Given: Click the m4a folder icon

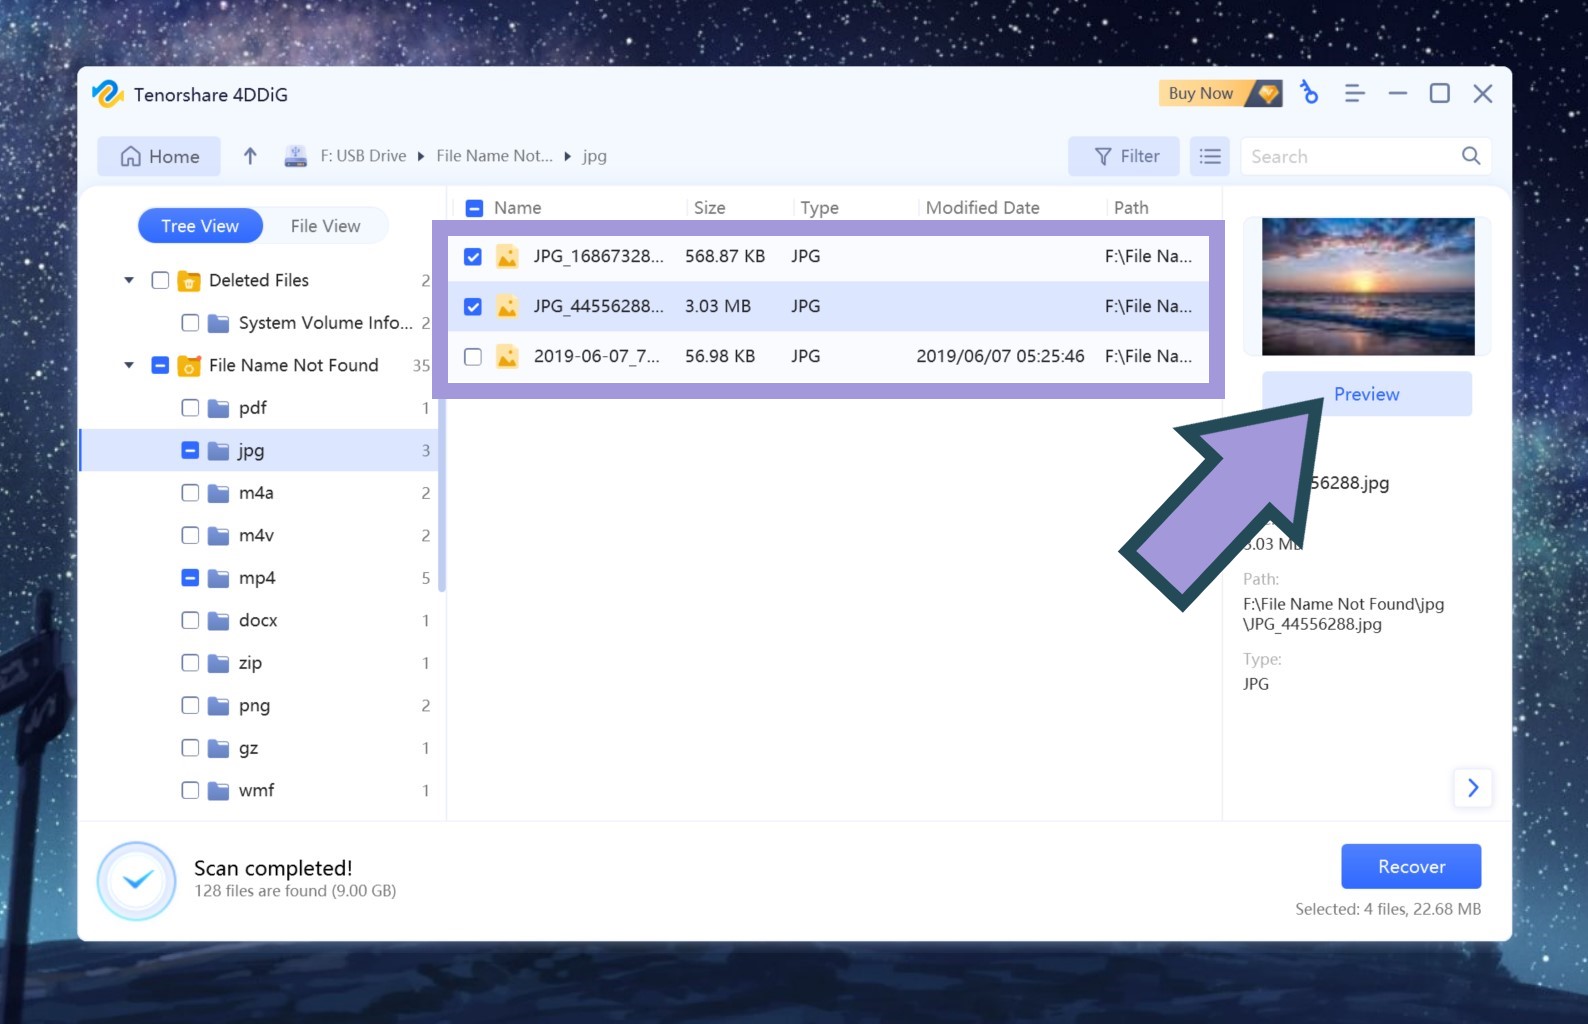Looking at the screenshot, I should 219,493.
